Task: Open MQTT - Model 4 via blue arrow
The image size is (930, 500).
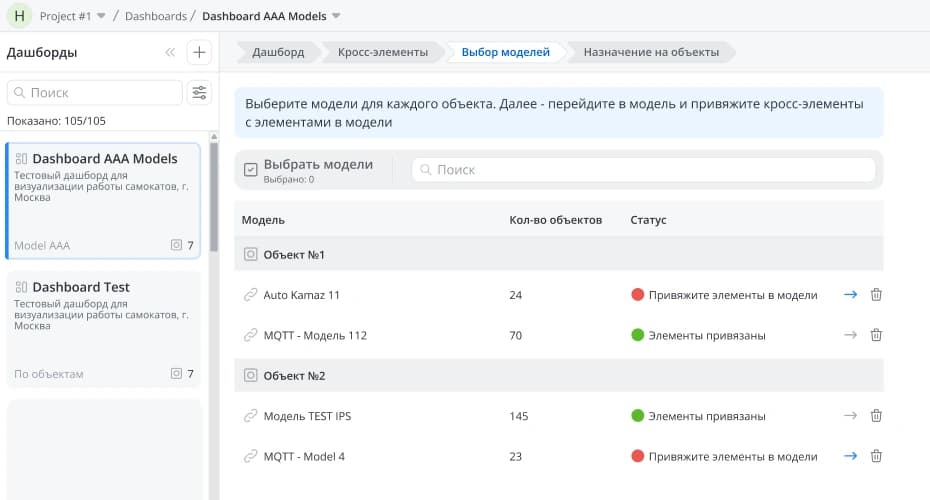Action: pos(850,456)
